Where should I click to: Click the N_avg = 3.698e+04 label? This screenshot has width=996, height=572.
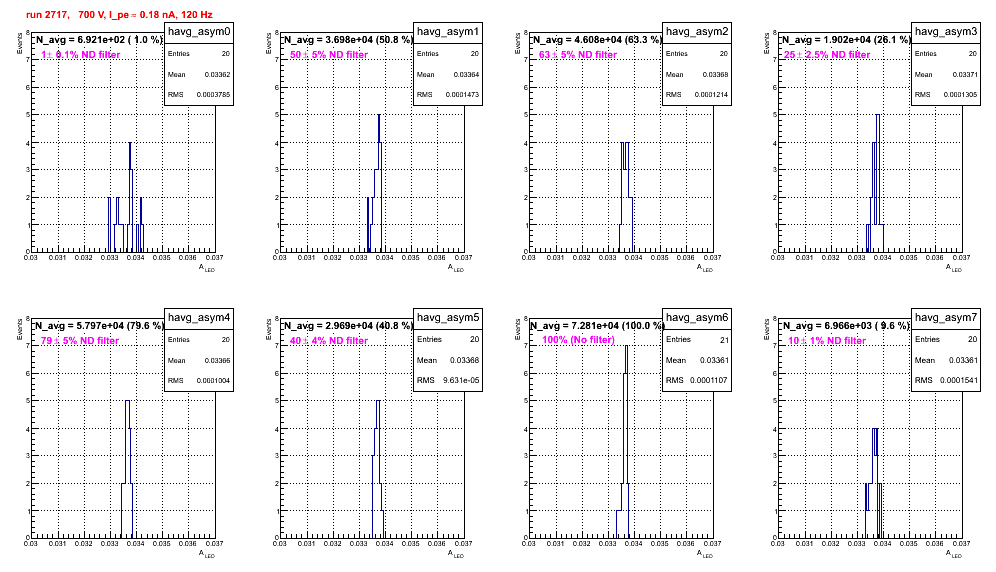point(348,40)
